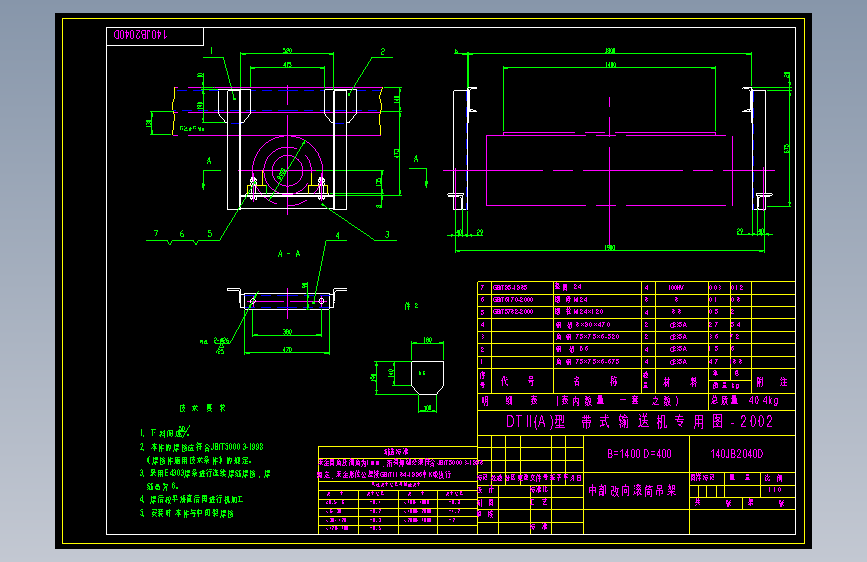The width and height of the screenshot is (867, 562).
Task: Click the A - A section view label
Action: pyautogui.click(x=289, y=254)
